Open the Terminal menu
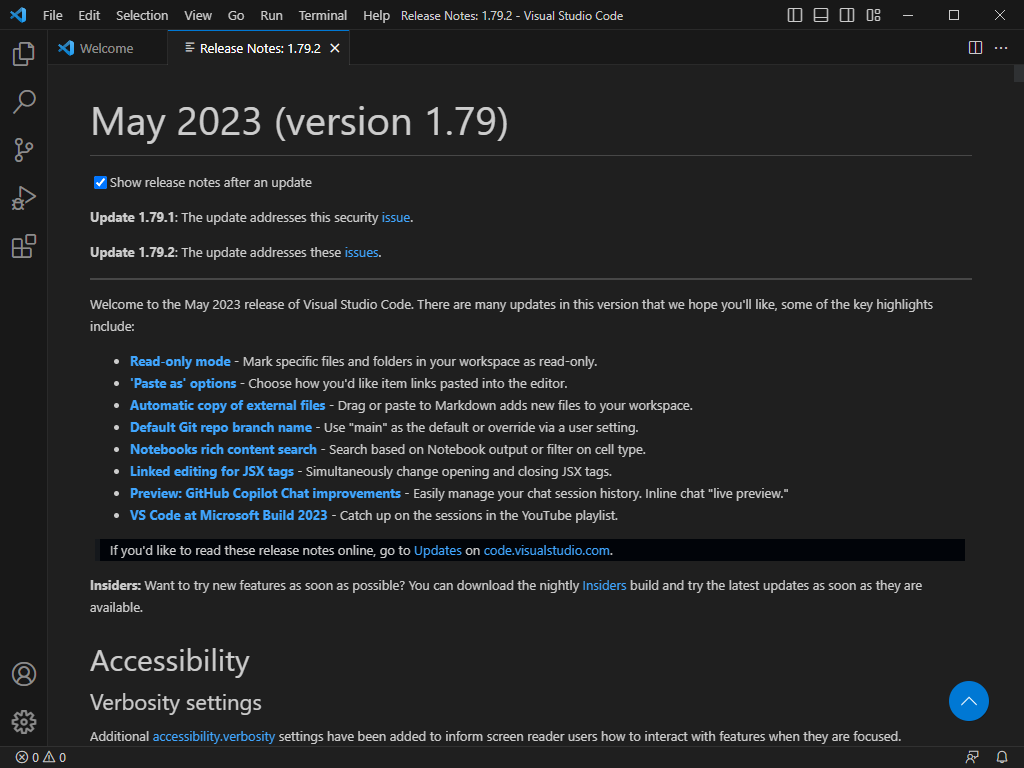Viewport: 1024px width, 768px height. [x=323, y=15]
